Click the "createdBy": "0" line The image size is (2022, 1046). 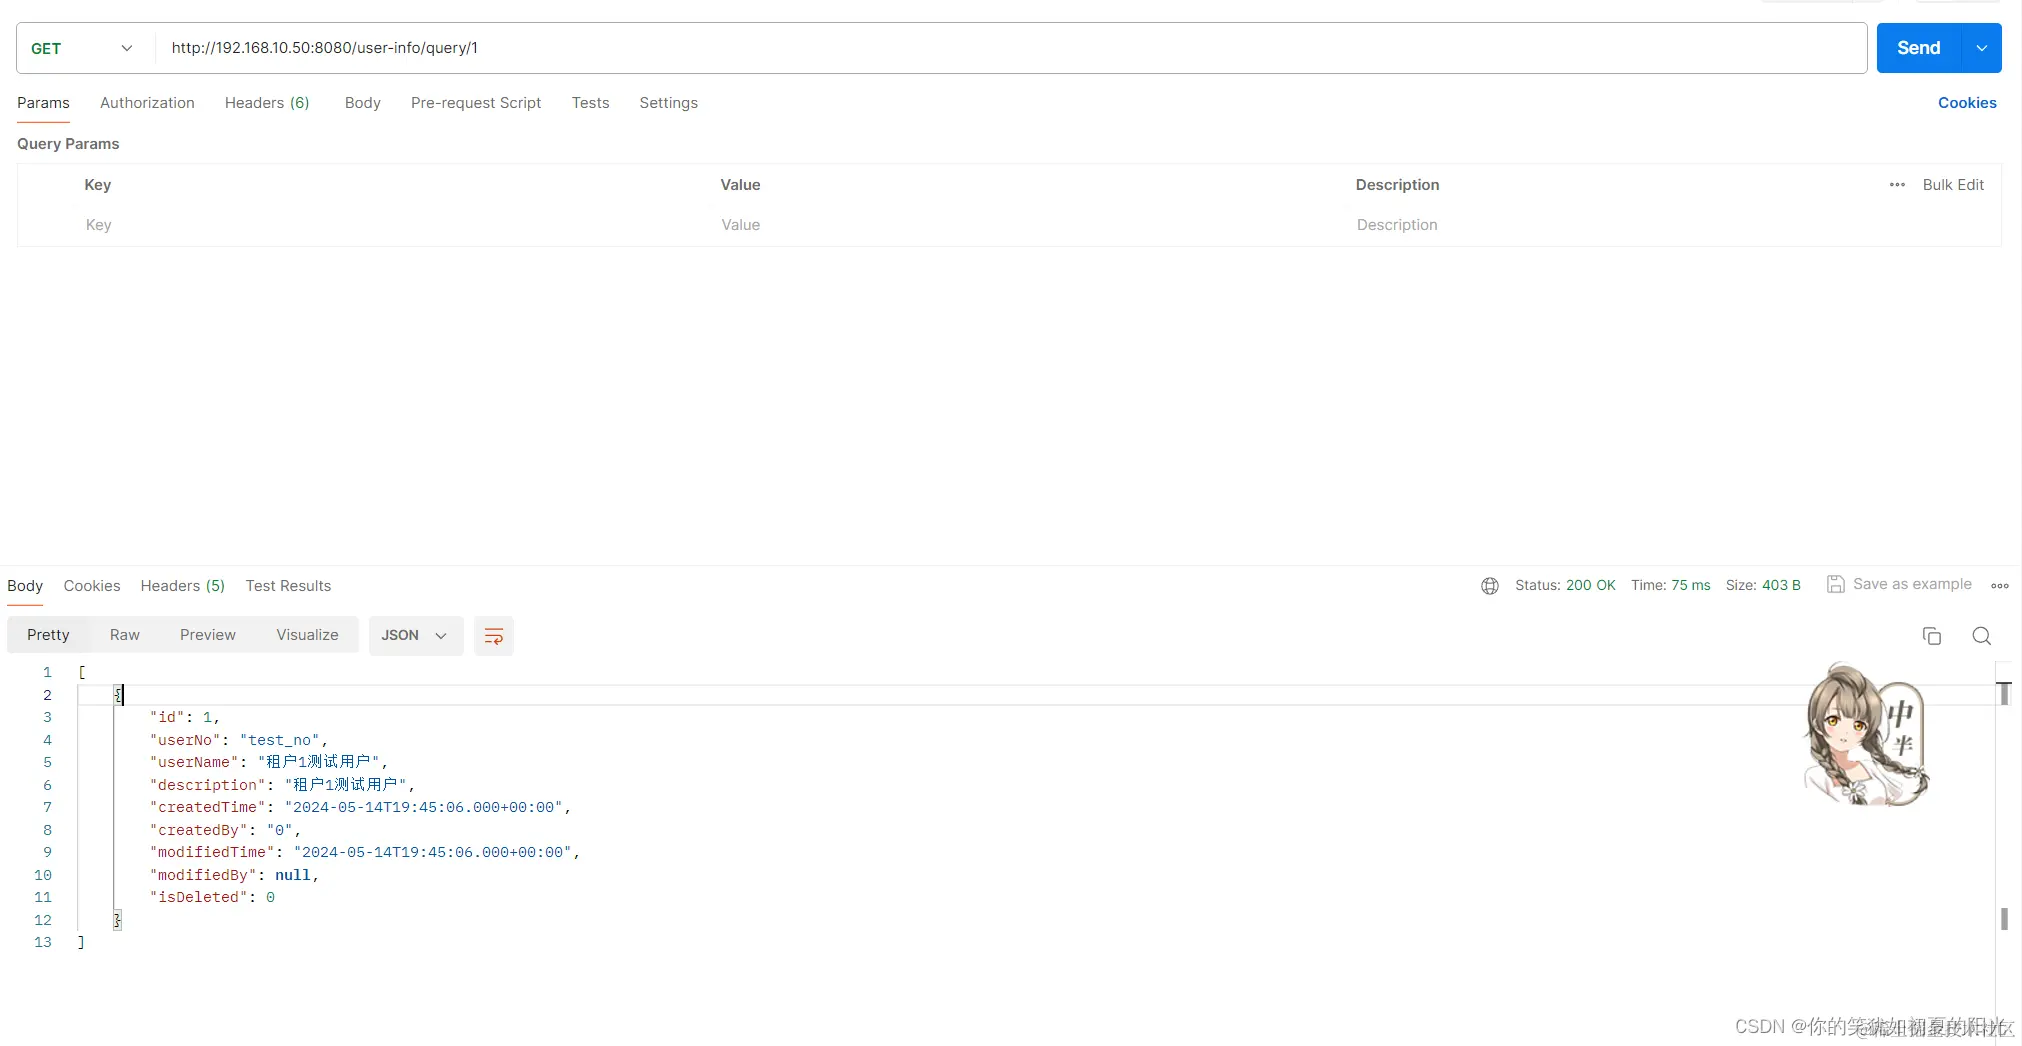point(225,830)
